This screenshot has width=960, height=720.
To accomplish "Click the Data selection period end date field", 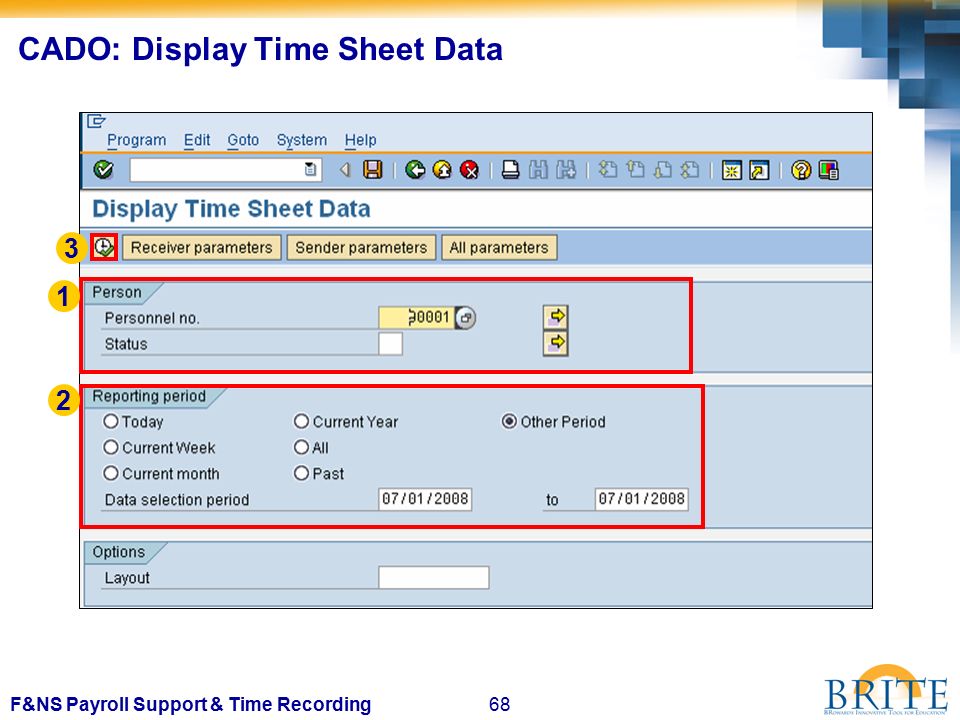I will (x=641, y=499).
